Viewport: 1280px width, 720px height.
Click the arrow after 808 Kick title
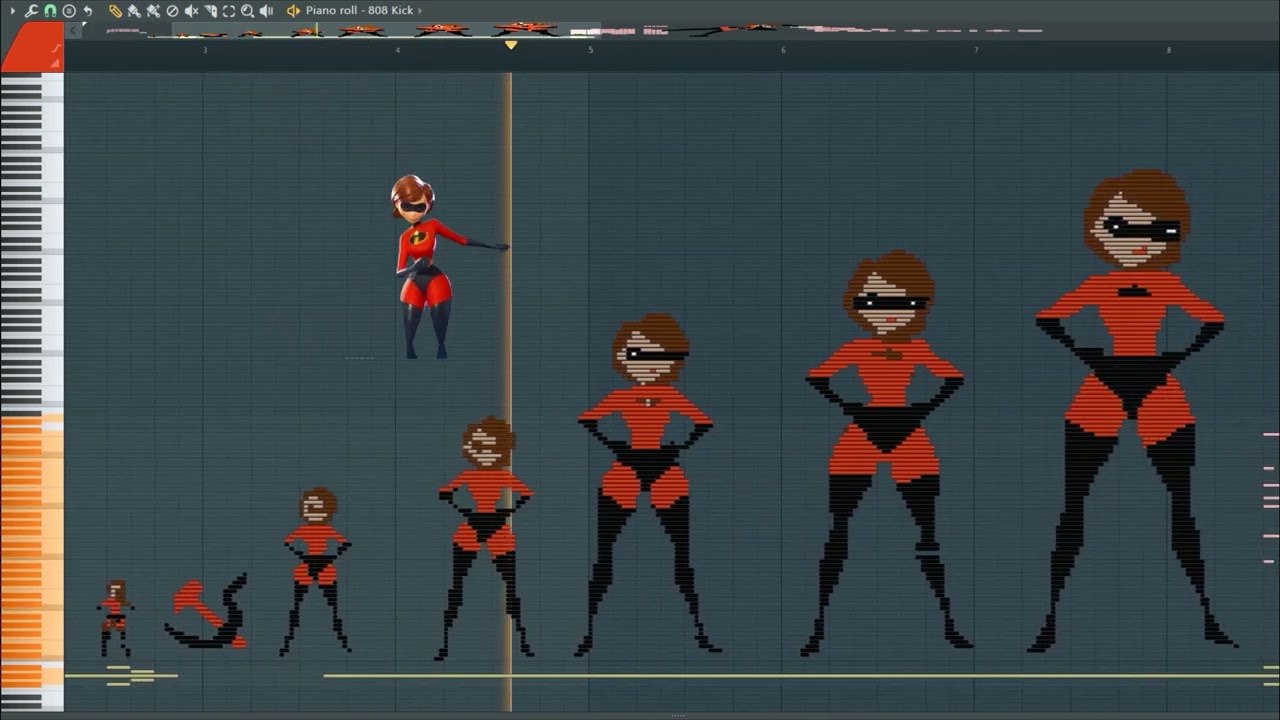point(420,10)
